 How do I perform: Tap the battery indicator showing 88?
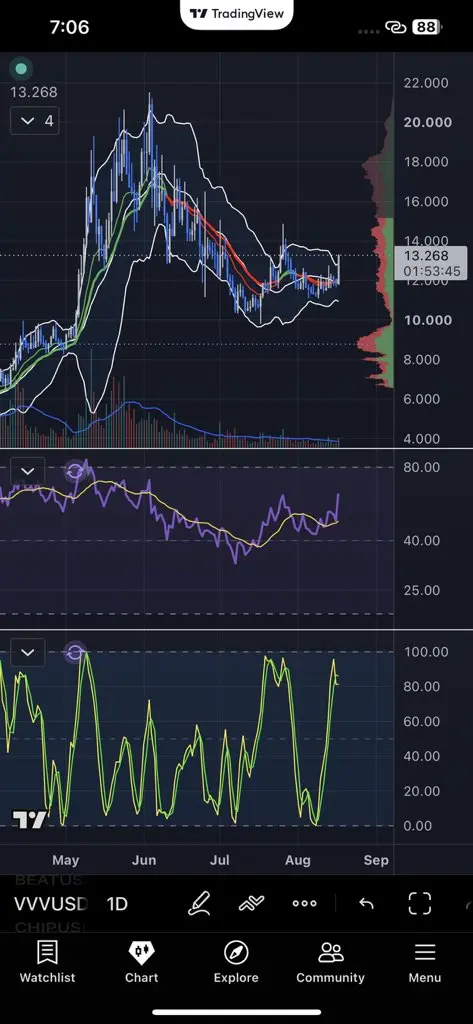pos(427,27)
